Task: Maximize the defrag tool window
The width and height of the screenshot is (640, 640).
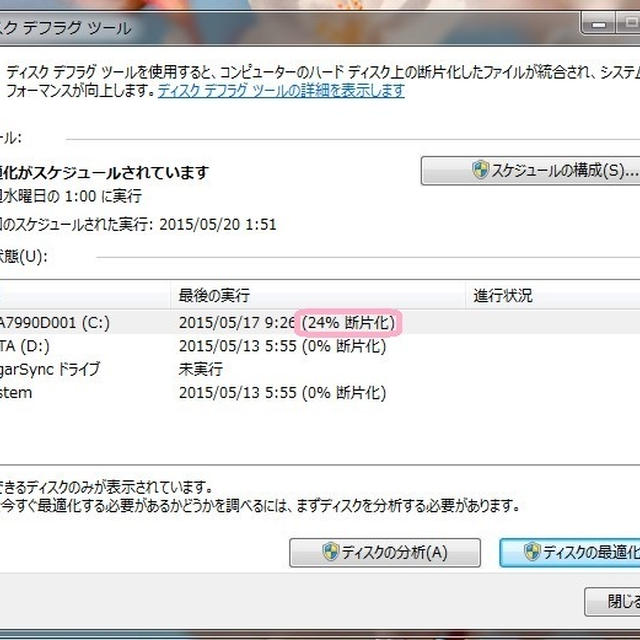Action: (629, 24)
